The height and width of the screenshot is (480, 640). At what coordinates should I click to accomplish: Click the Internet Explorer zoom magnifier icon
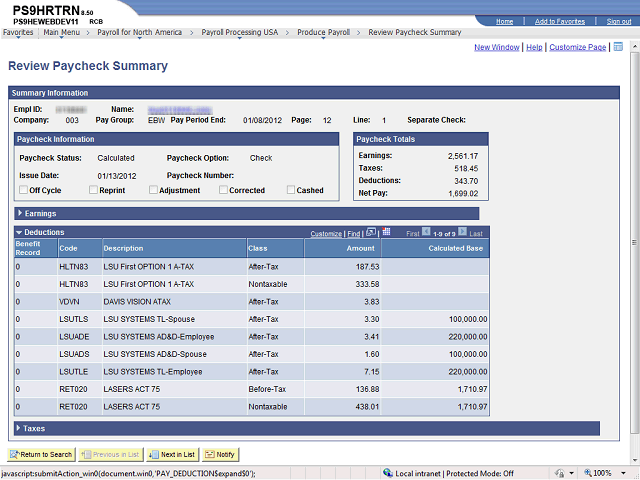pos(588,473)
